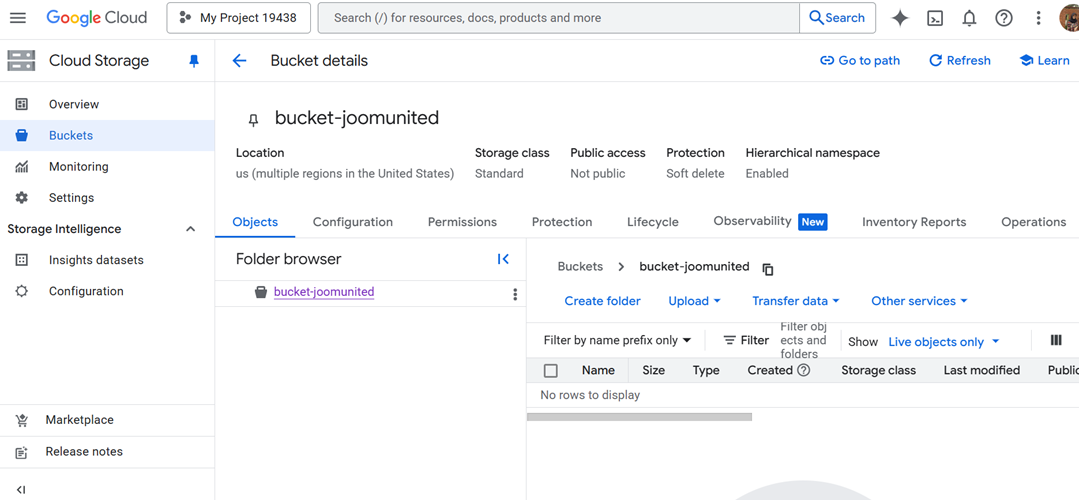Open the main hamburger navigation menu
Screen dimensions: 1079x500
[18, 18]
